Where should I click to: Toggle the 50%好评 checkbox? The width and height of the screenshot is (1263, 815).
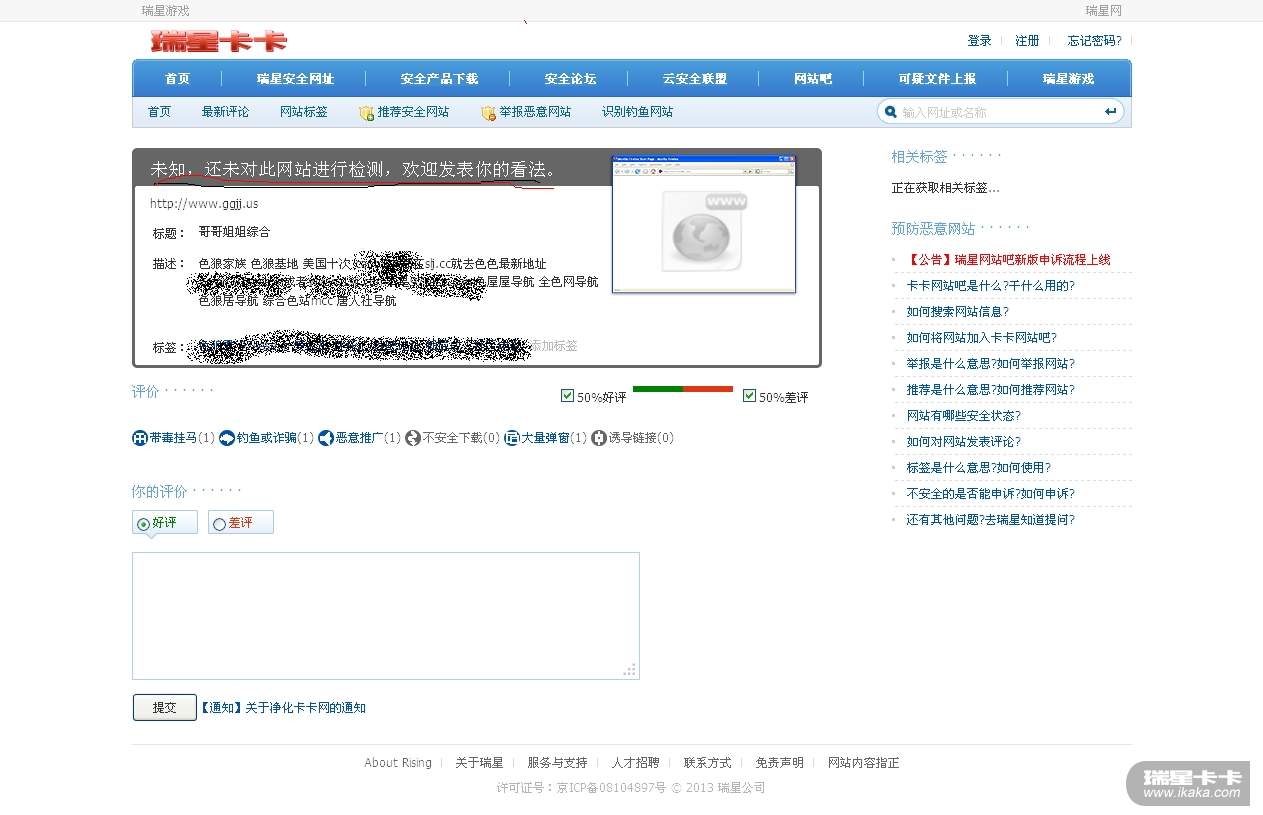coord(568,396)
